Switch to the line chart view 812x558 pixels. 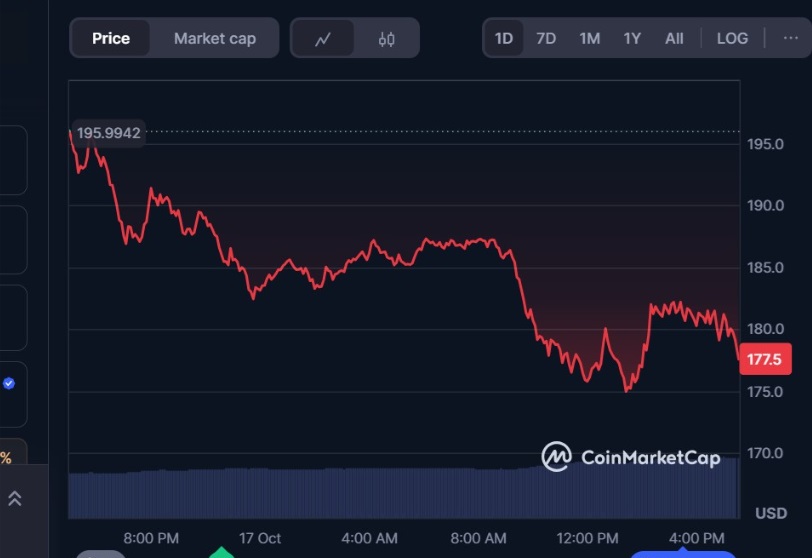323,39
